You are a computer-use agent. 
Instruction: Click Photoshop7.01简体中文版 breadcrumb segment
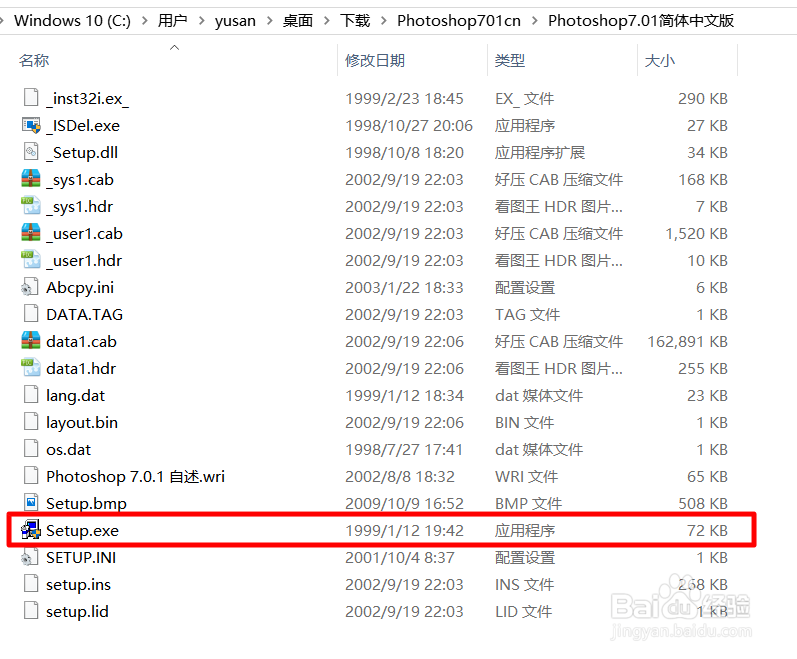click(x=641, y=21)
